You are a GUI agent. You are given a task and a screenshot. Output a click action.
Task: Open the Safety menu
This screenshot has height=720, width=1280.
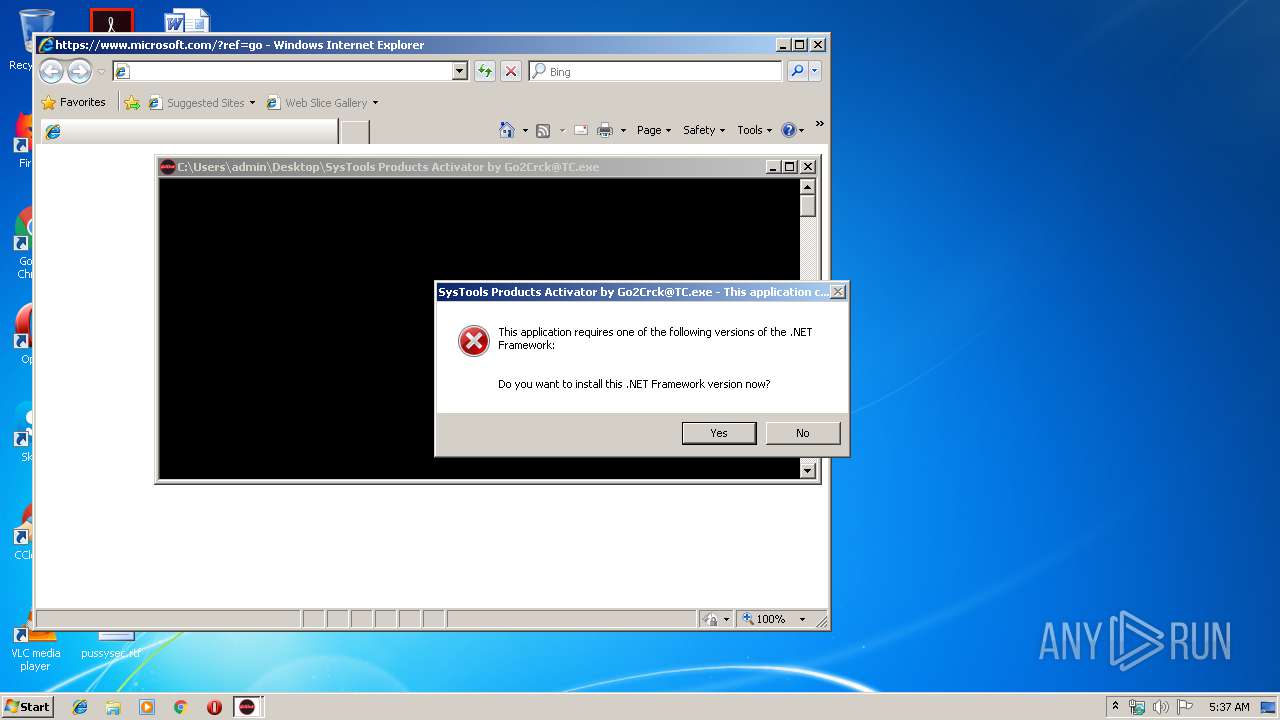coord(704,130)
